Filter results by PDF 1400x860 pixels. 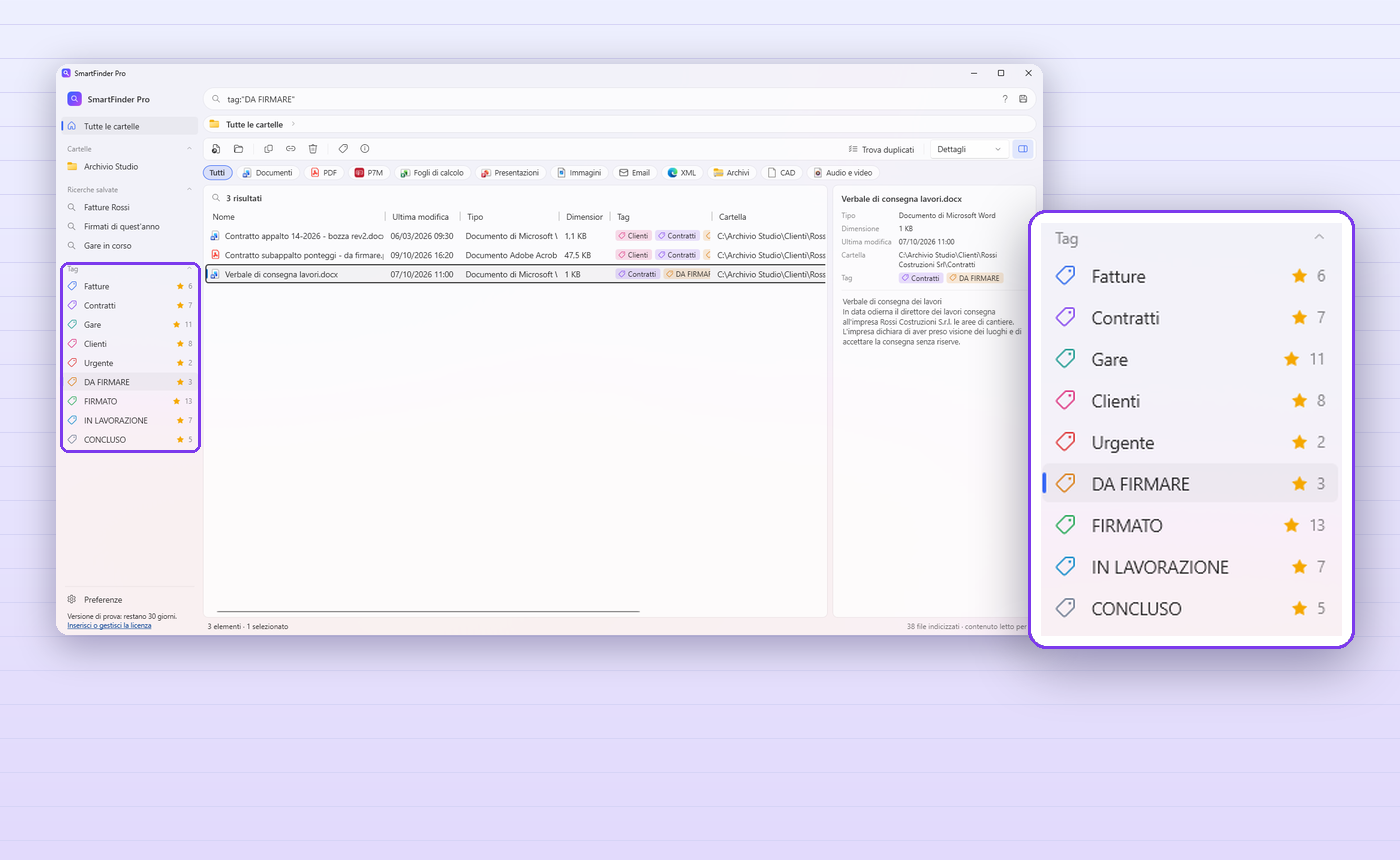click(x=323, y=173)
